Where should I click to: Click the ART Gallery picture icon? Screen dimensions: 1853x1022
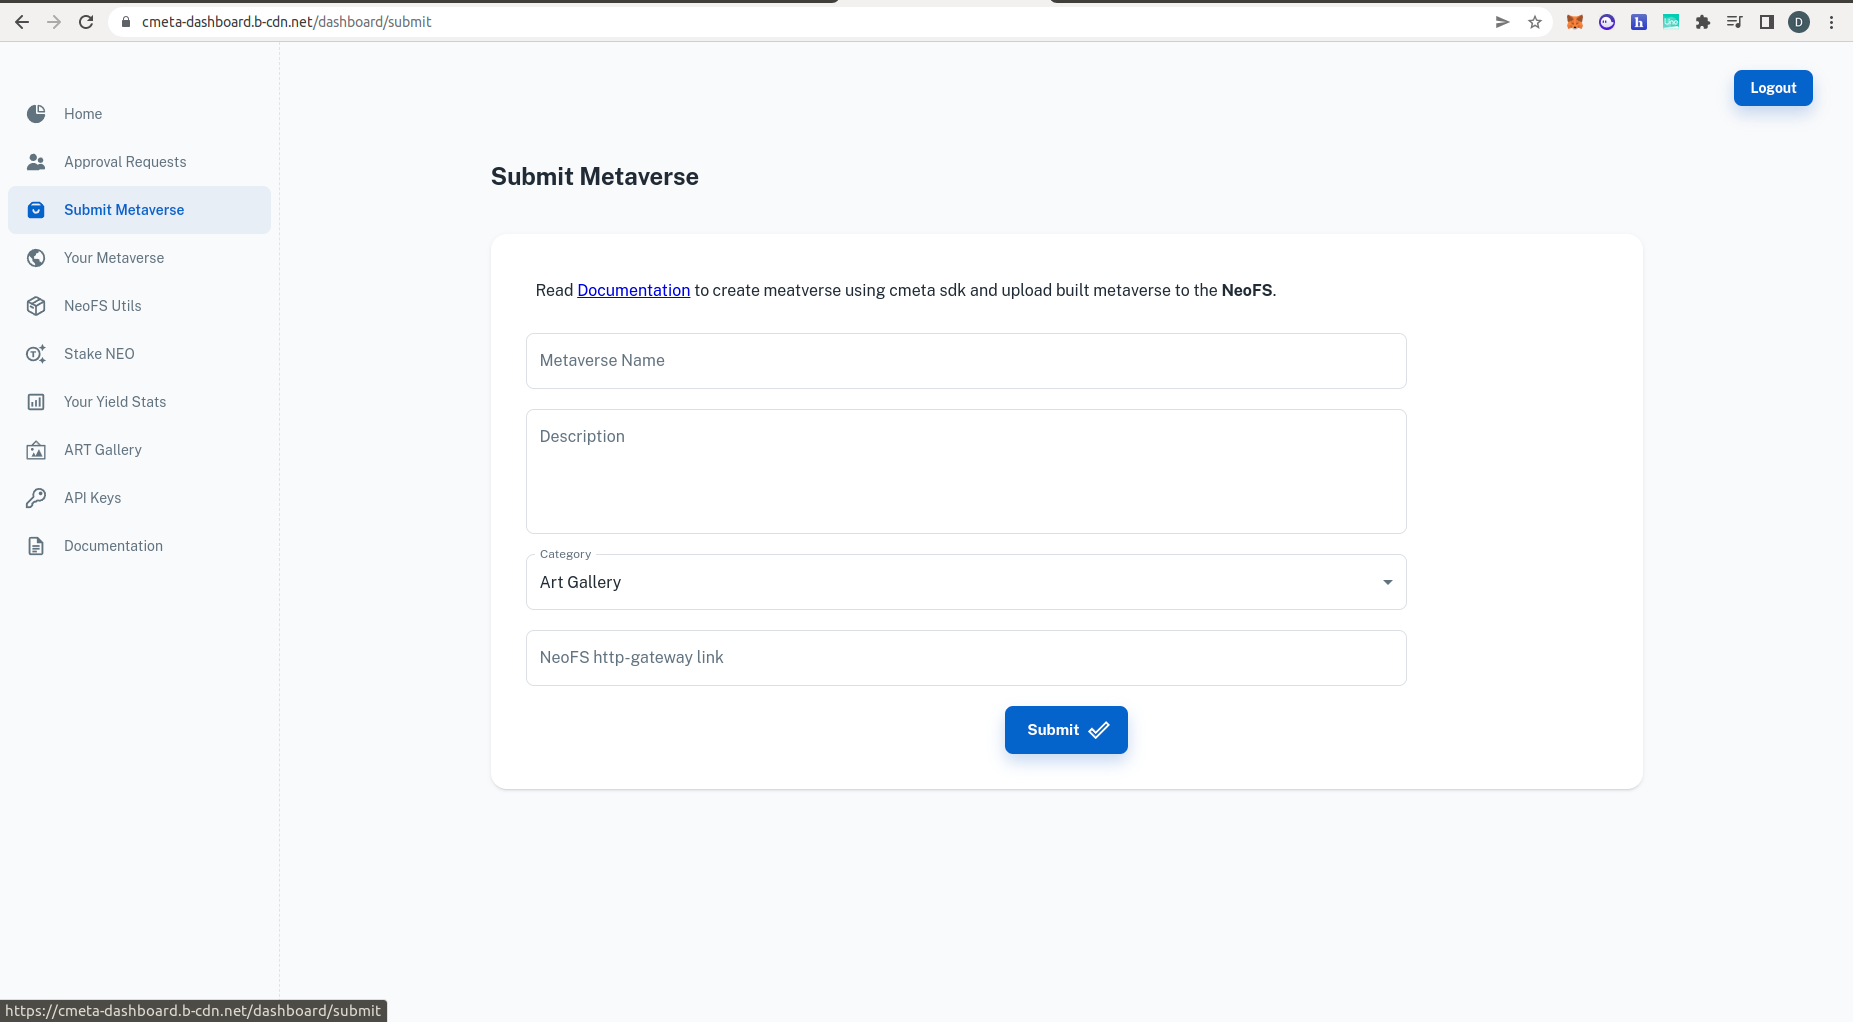tap(36, 450)
